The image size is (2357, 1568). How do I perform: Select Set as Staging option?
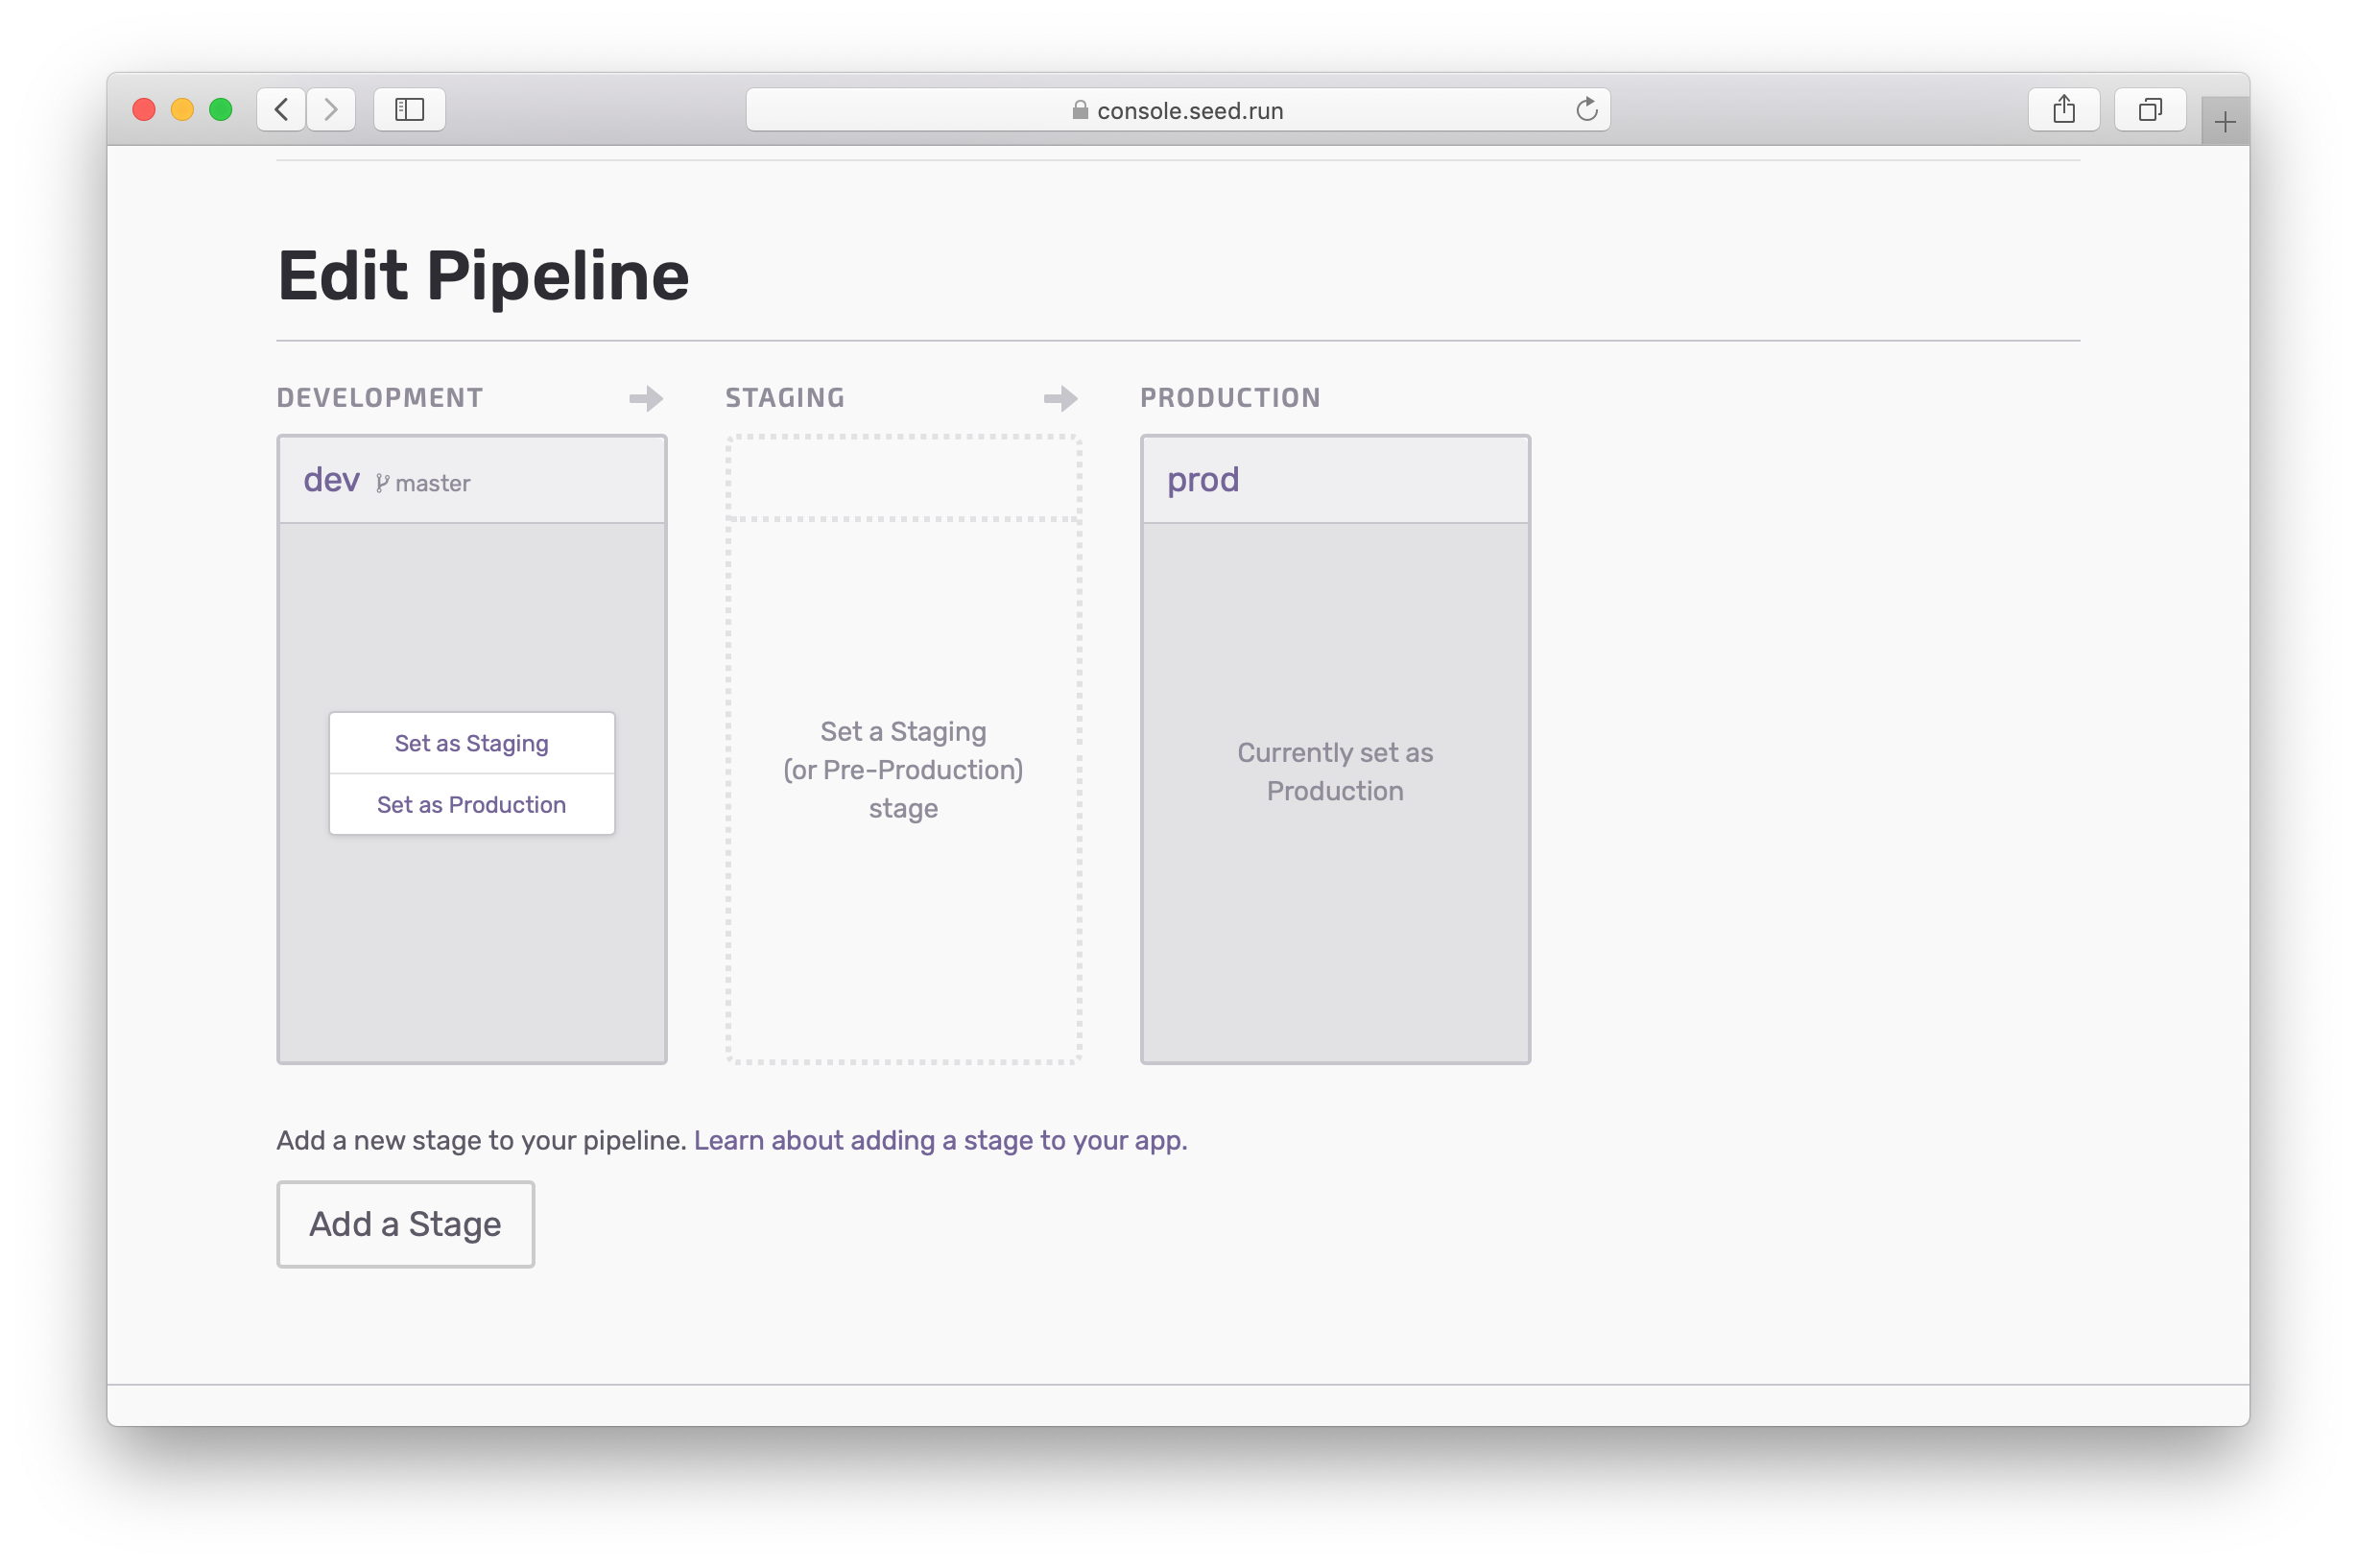(x=471, y=743)
